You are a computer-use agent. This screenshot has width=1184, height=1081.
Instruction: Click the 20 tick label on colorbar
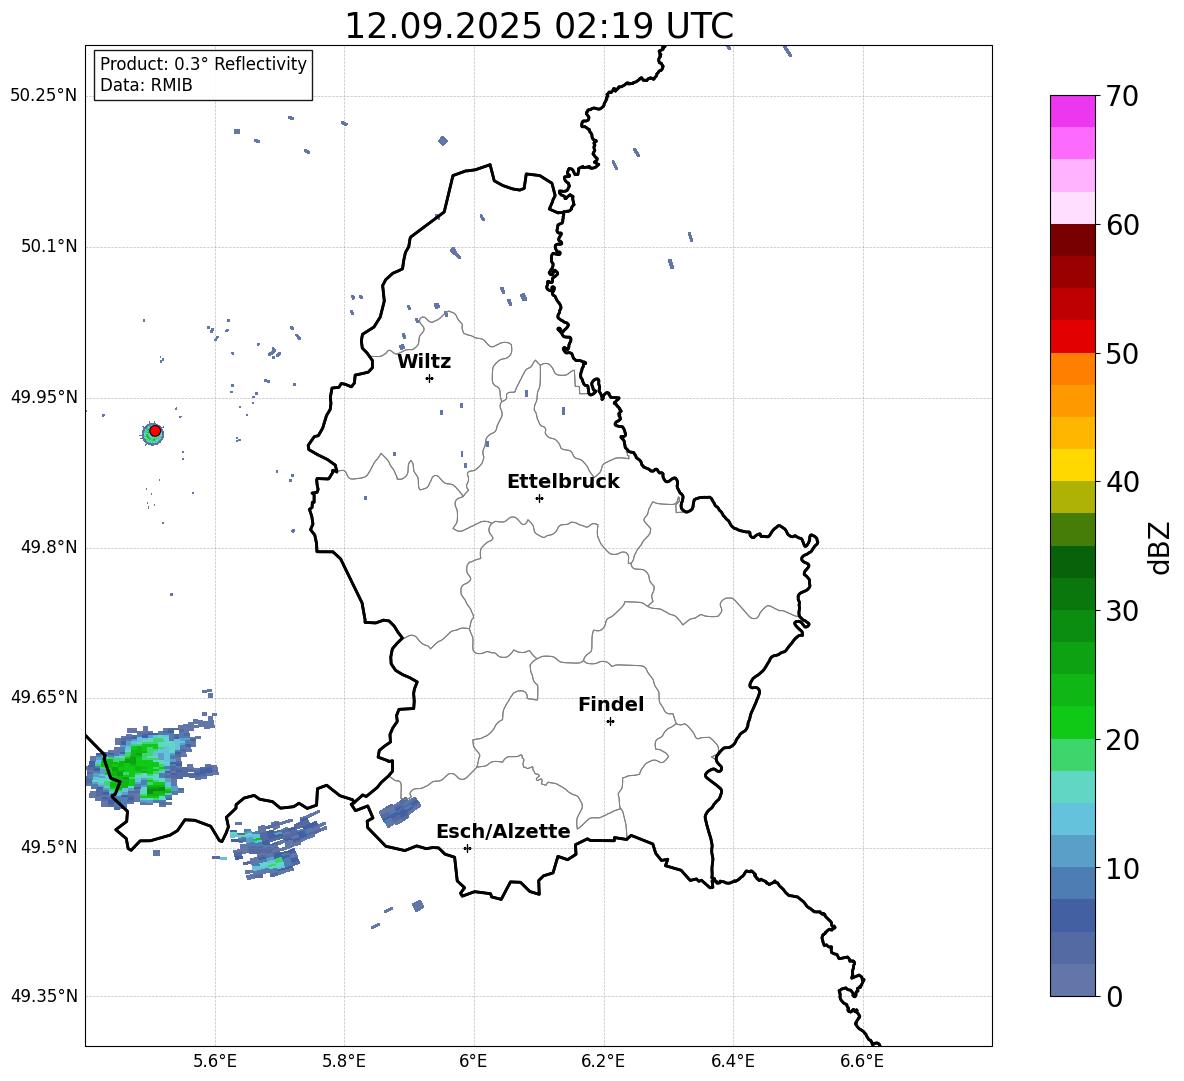click(x=1122, y=740)
